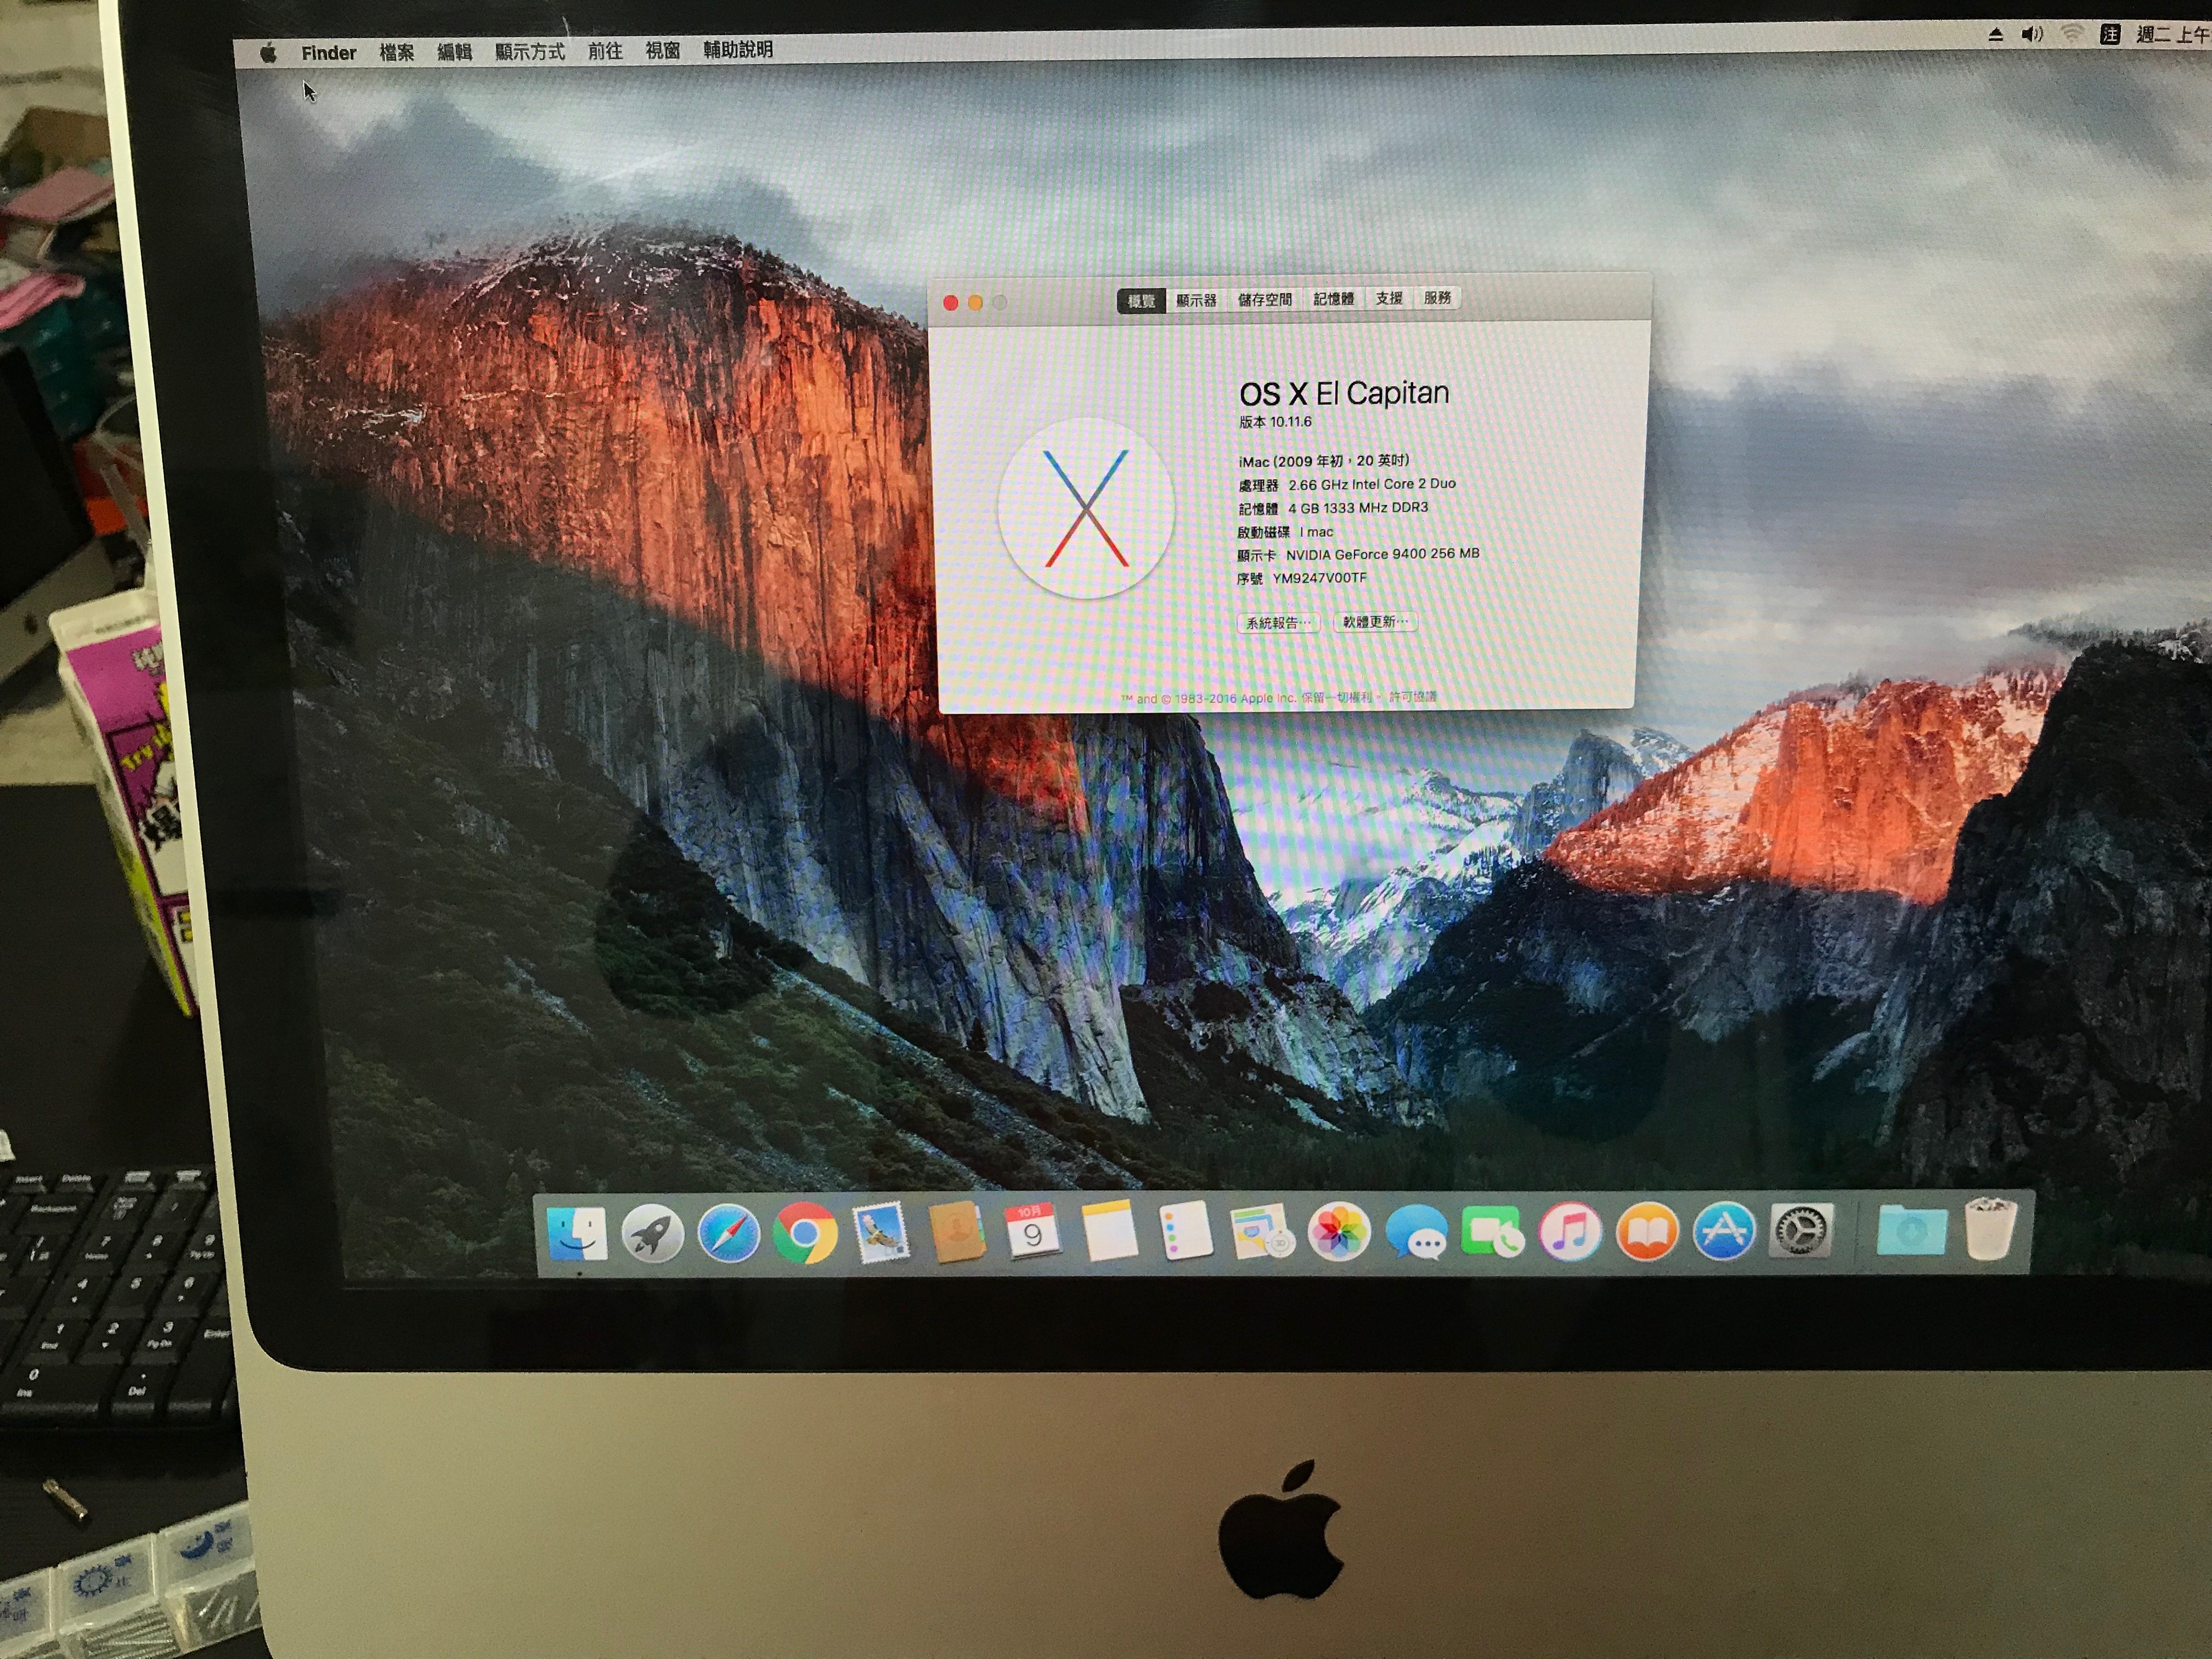Image resolution: width=2212 pixels, height=1659 pixels.
Task: Open Finder from the Dock
Action: [x=577, y=1235]
